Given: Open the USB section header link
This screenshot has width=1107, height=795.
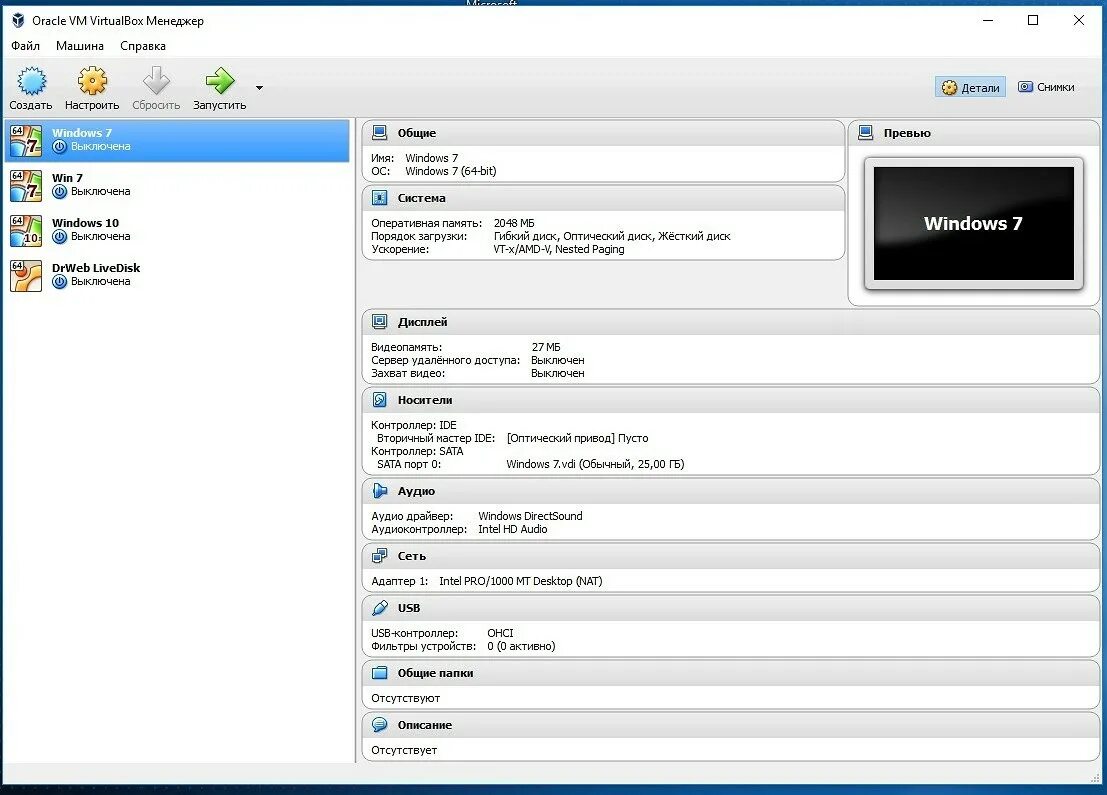Looking at the screenshot, I should 409,609.
